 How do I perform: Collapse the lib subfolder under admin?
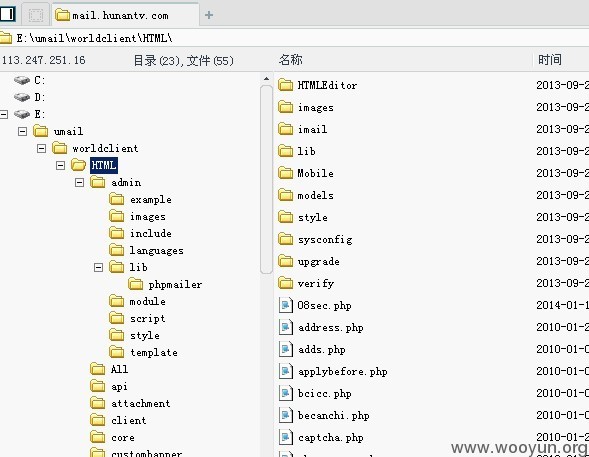98,267
